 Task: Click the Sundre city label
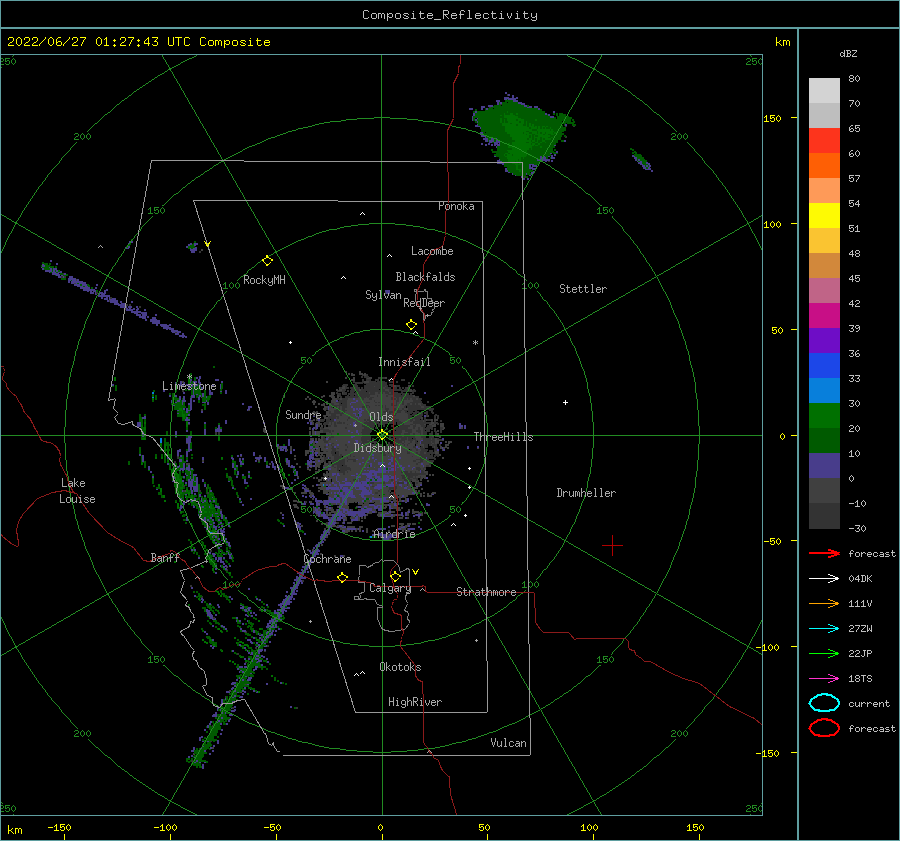[303, 414]
